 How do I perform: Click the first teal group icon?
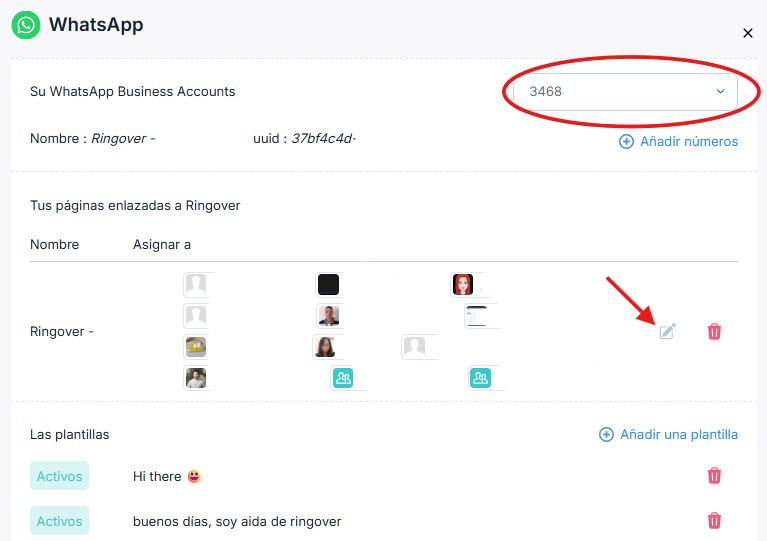(x=343, y=378)
